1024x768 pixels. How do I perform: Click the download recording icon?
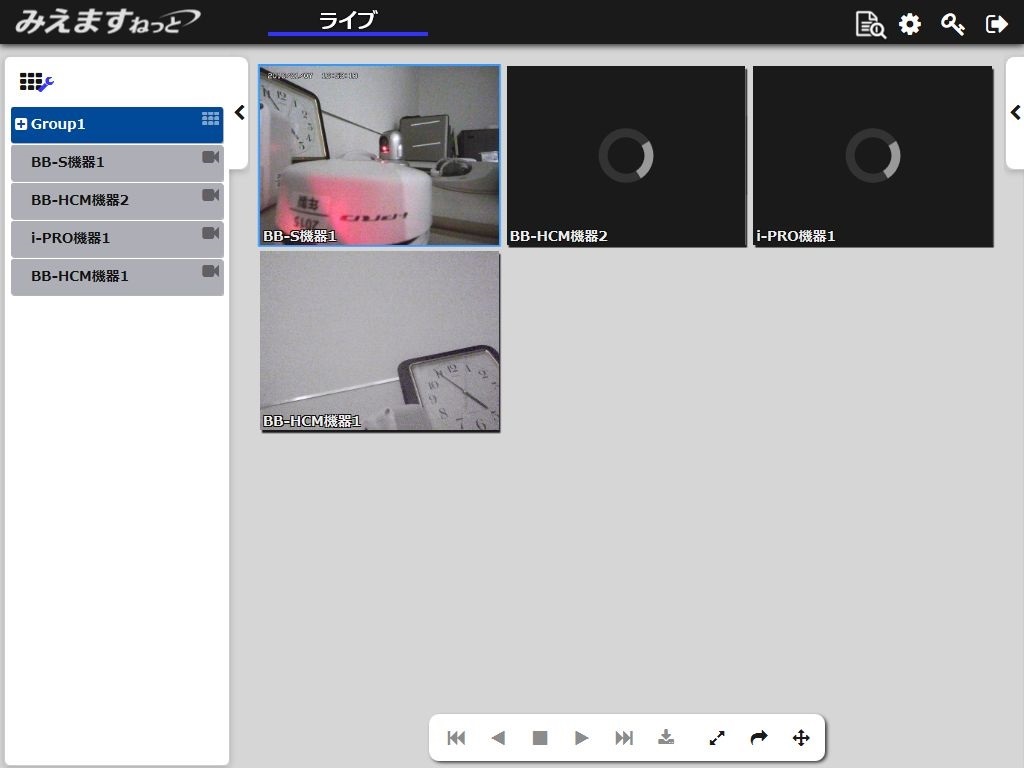(x=666, y=738)
